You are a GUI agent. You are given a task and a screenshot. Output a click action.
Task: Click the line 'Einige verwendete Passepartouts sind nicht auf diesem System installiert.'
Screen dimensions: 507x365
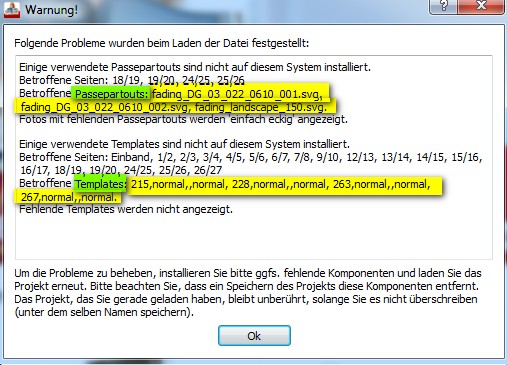click(195, 67)
